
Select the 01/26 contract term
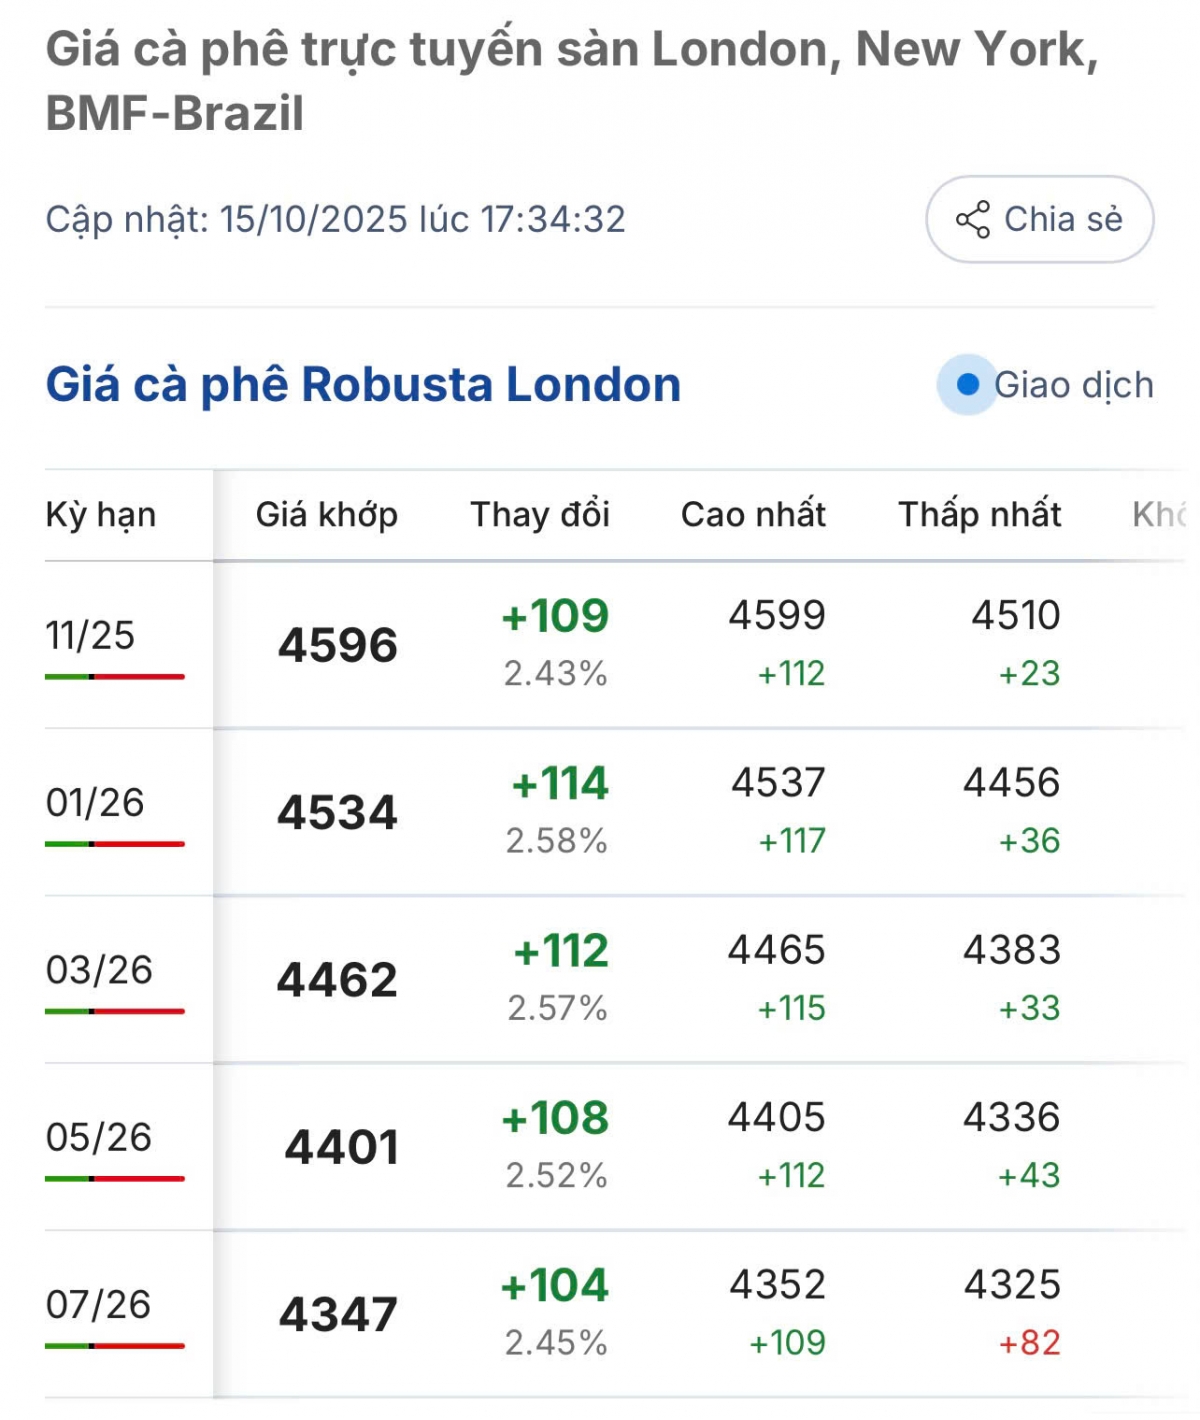coord(95,802)
